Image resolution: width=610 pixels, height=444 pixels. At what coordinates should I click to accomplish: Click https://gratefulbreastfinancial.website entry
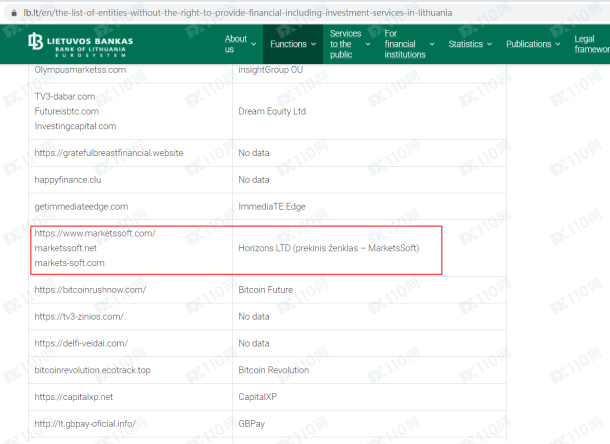(x=109, y=153)
